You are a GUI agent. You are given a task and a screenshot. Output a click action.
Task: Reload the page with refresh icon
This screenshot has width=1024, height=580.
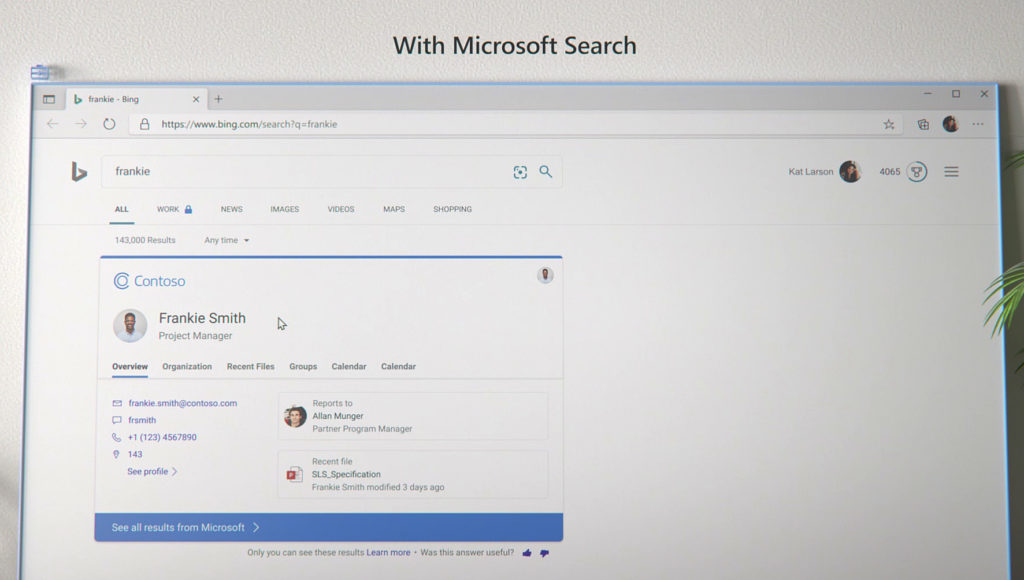click(109, 123)
